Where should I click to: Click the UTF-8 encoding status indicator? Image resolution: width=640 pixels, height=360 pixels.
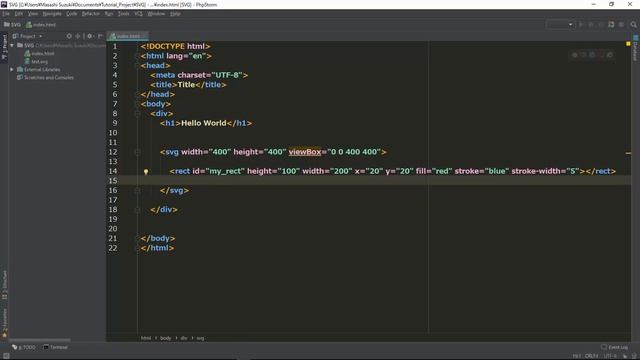point(610,356)
